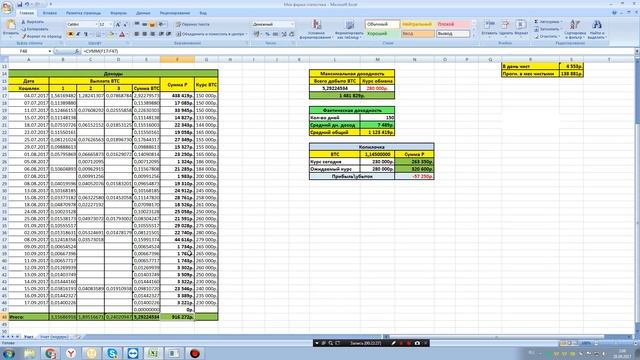Image resolution: width=640 pixels, height=360 pixels.
Task: Open the Data ribbon tab
Action: tap(143, 13)
